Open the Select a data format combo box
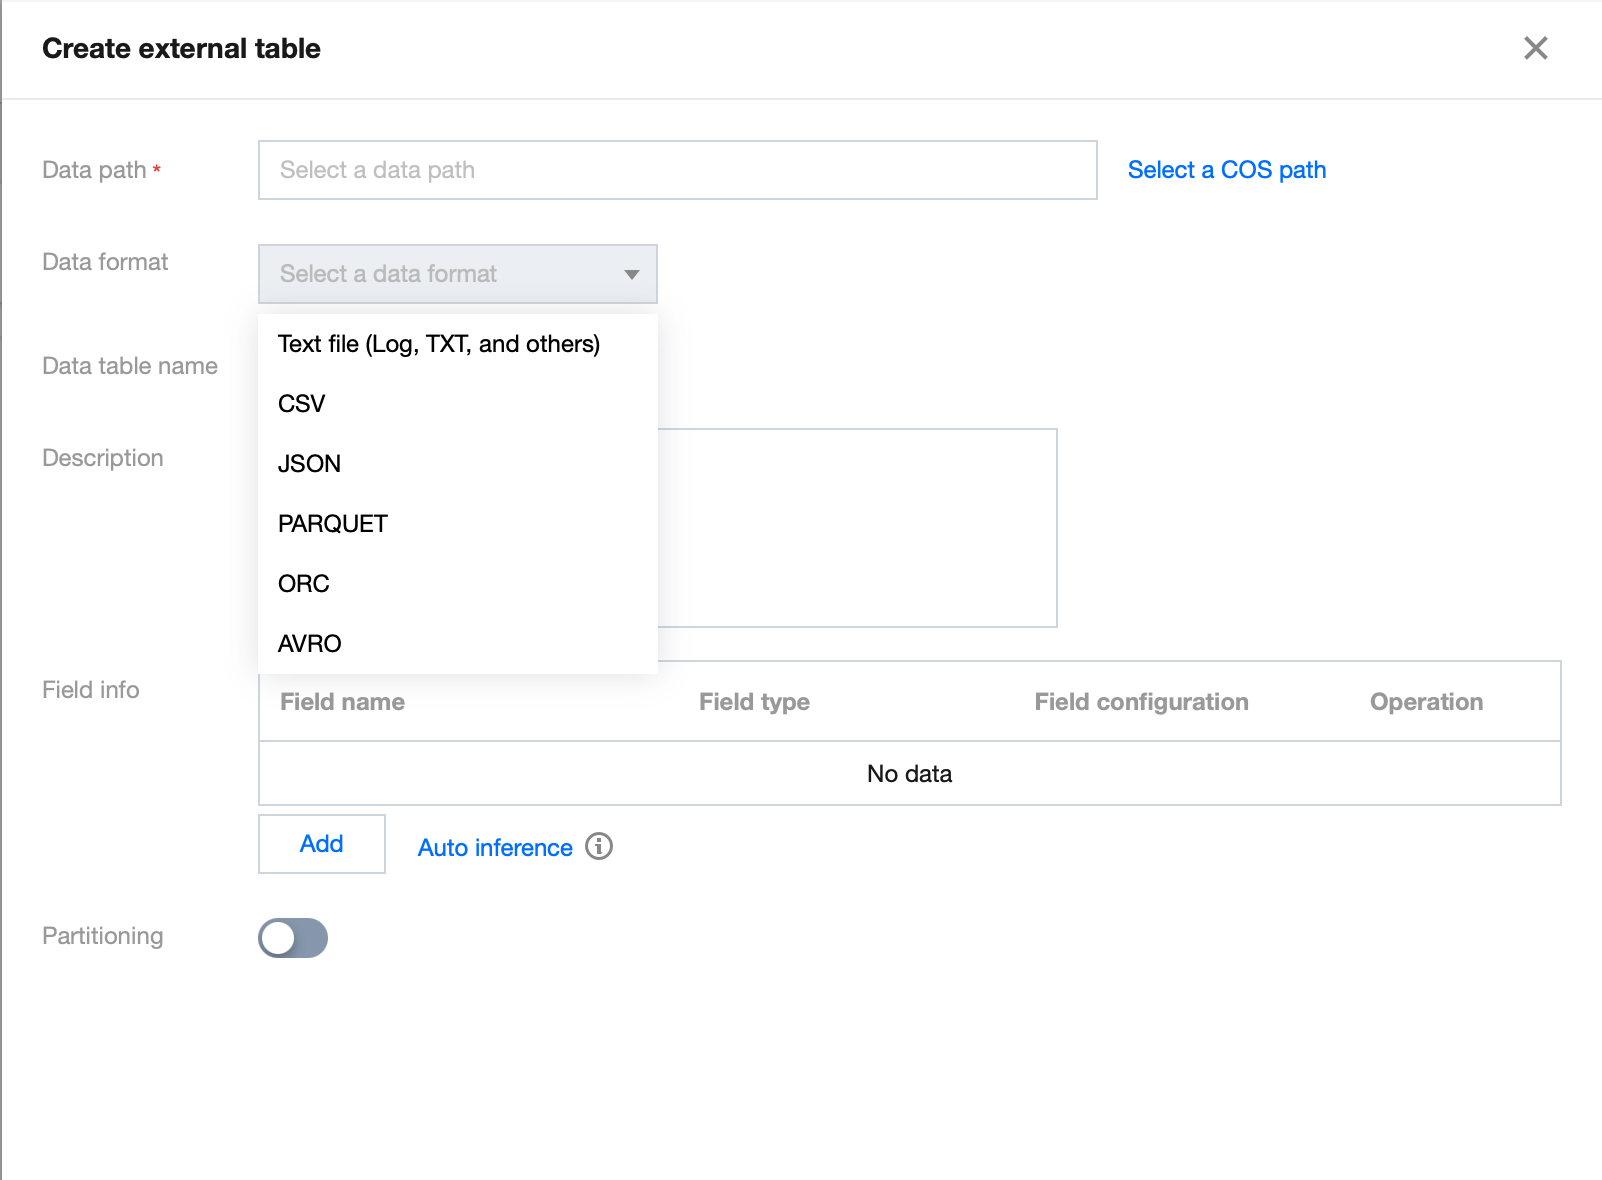The width and height of the screenshot is (1602, 1180). (440, 274)
